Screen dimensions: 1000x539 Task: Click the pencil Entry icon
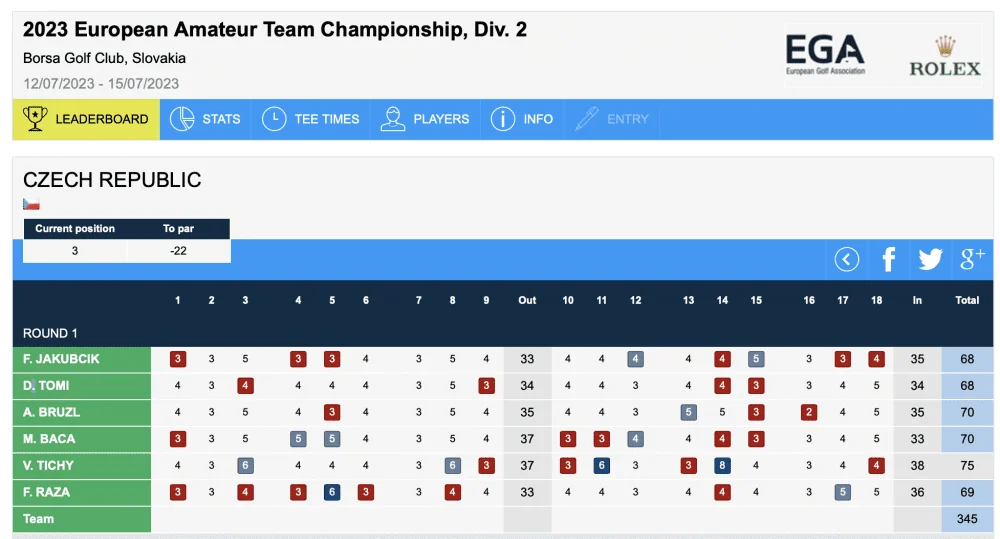coord(586,119)
